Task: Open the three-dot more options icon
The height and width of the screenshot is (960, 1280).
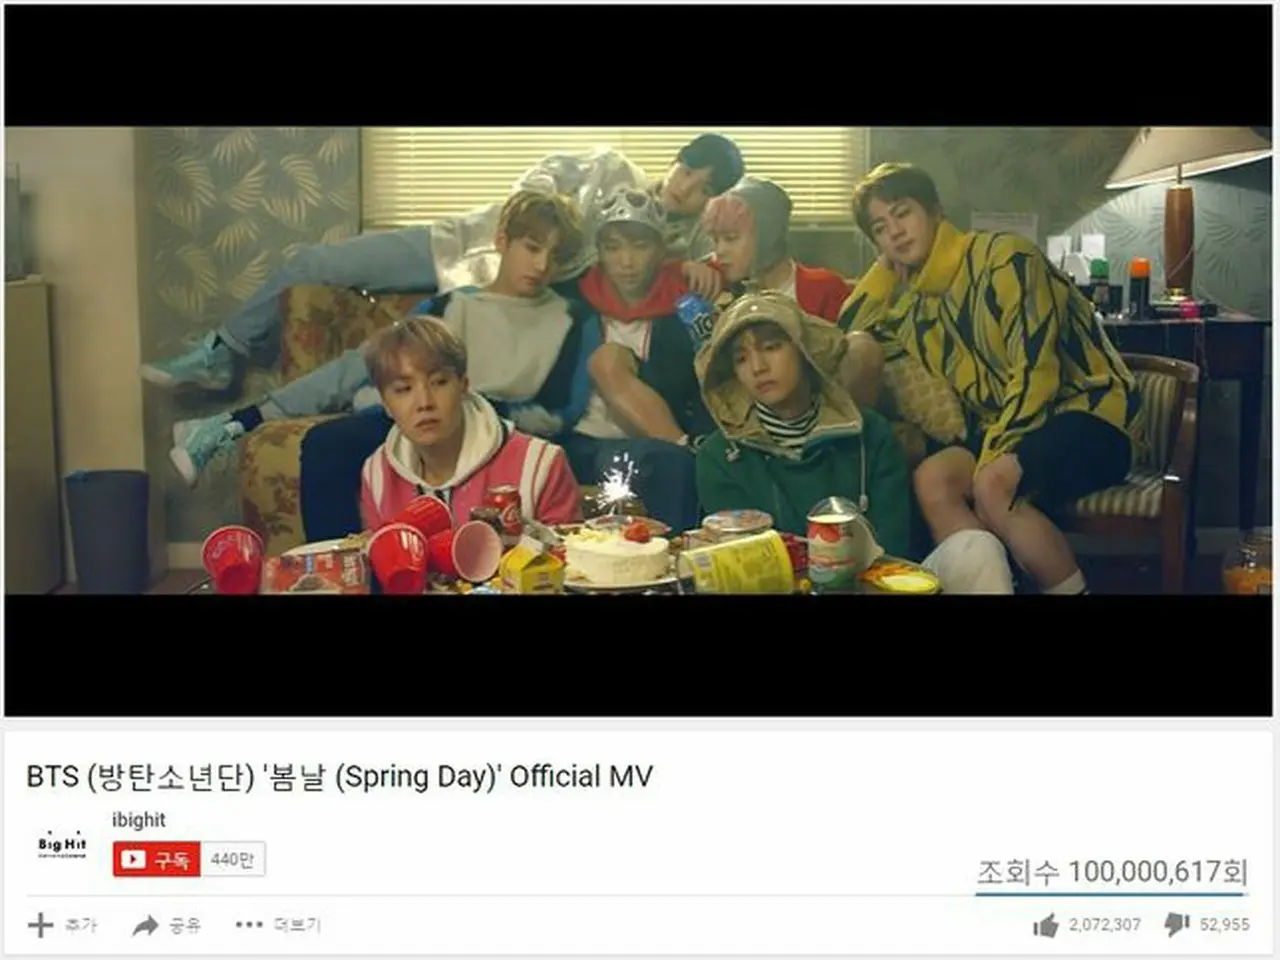Action: coord(248,924)
